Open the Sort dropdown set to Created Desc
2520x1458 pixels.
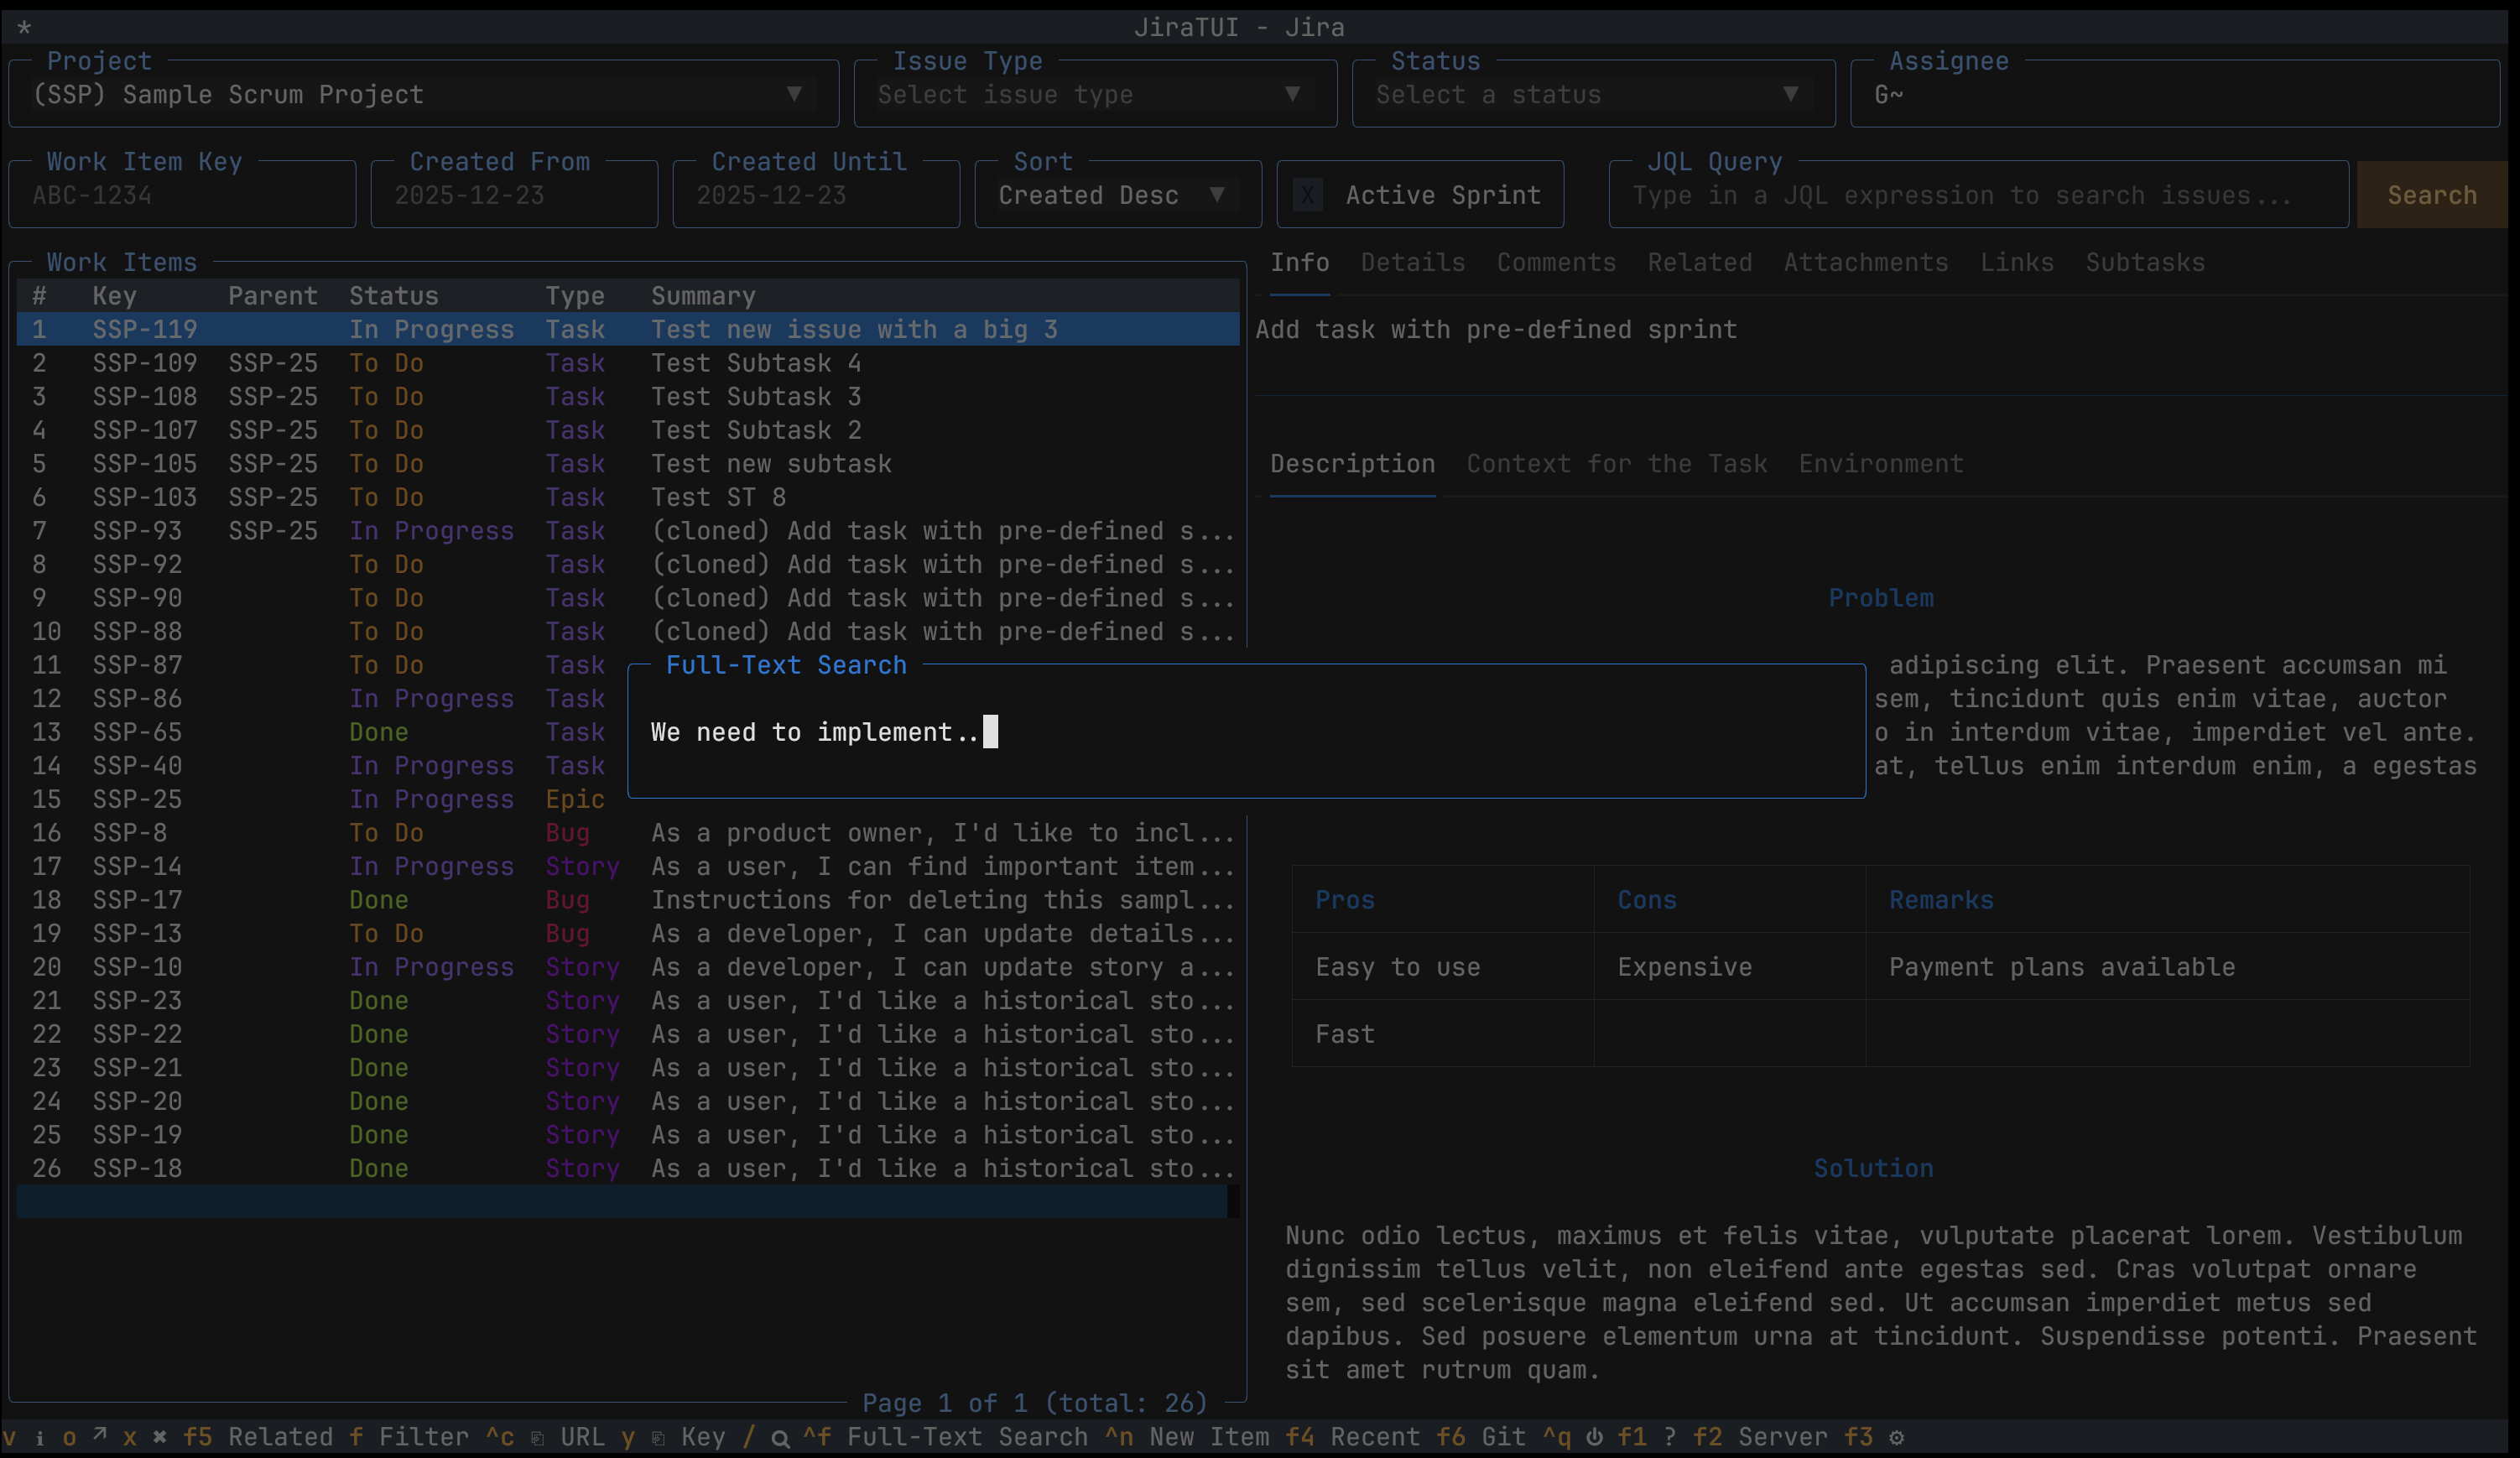[1118, 195]
